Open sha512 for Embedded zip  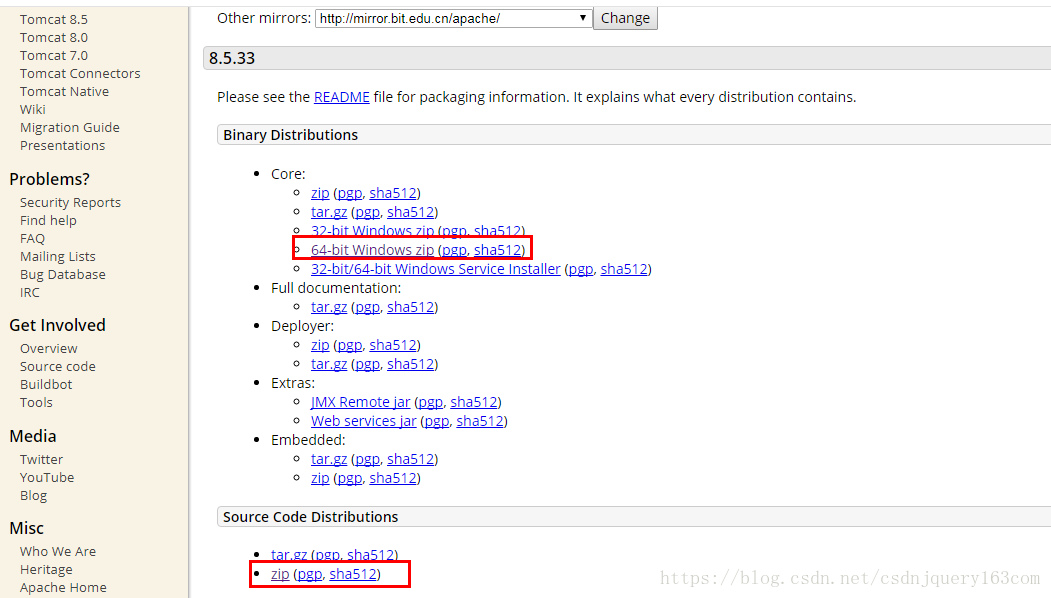393,478
